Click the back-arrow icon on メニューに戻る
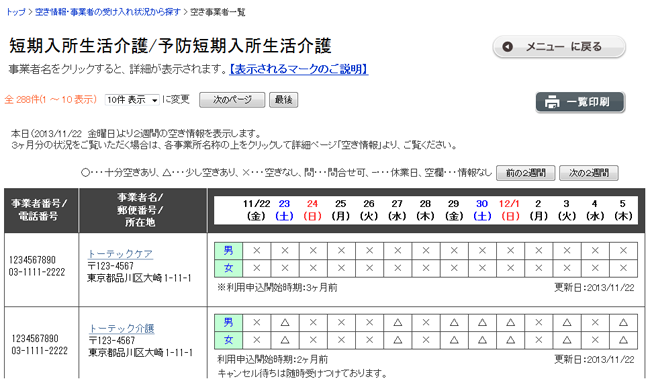The height and width of the screenshot is (379, 650). coord(508,47)
